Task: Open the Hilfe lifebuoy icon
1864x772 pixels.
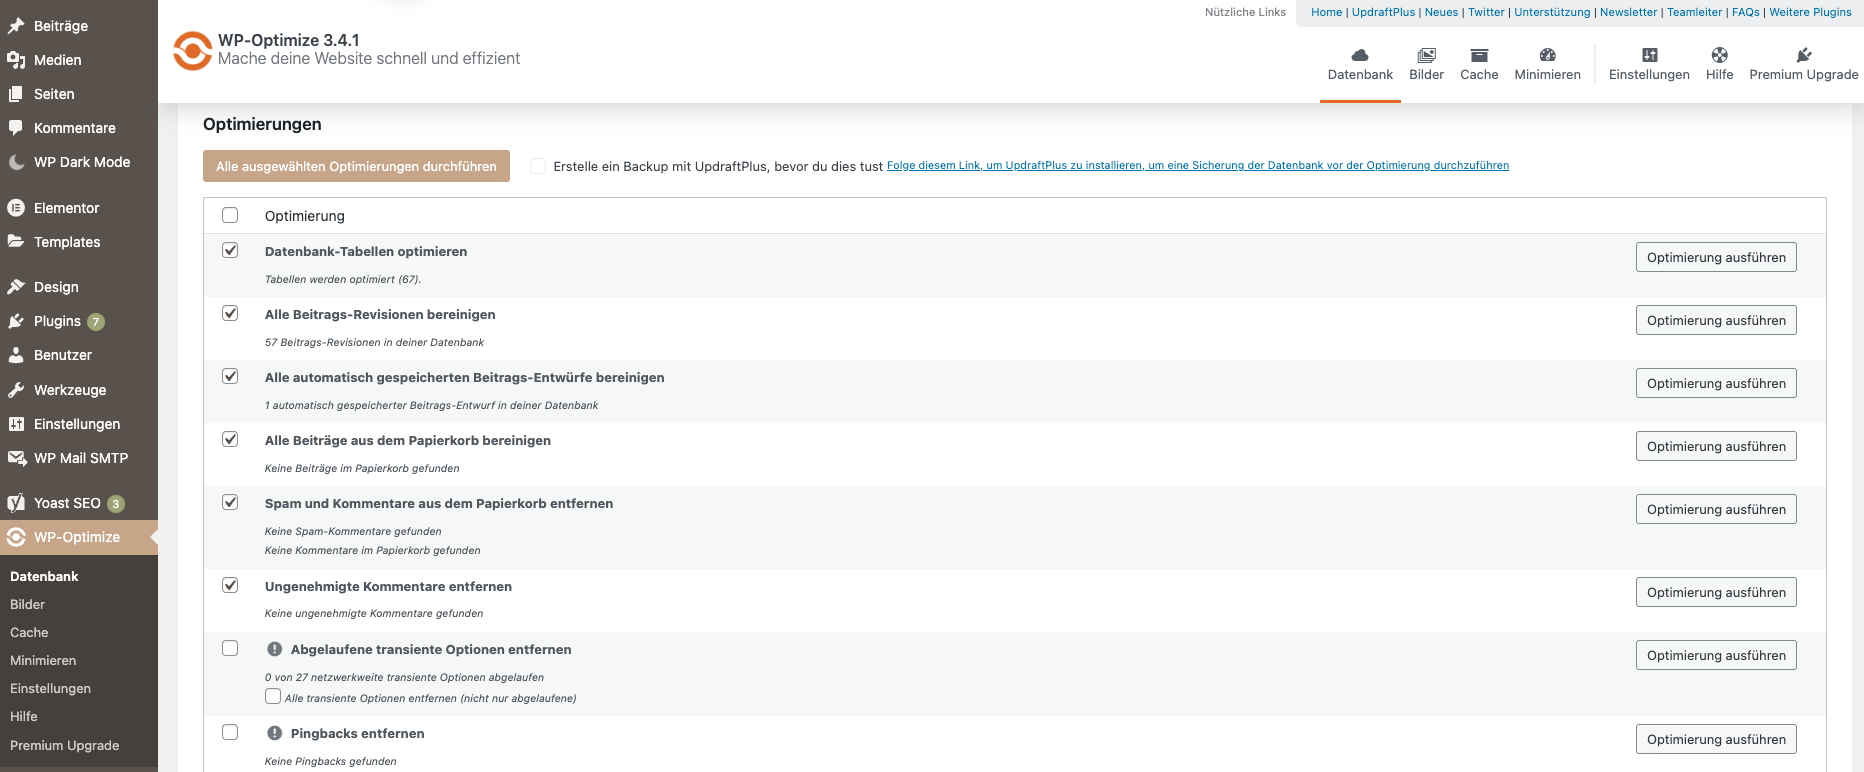Action: coord(1719,56)
